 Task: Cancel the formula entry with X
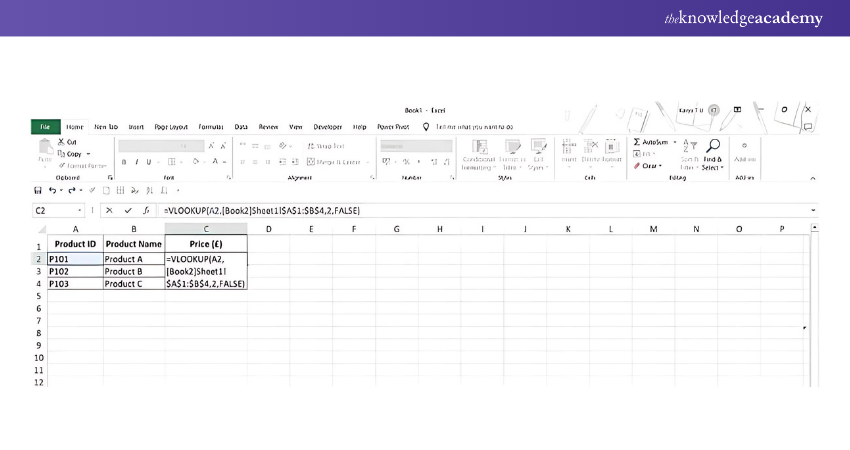[x=110, y=211]
